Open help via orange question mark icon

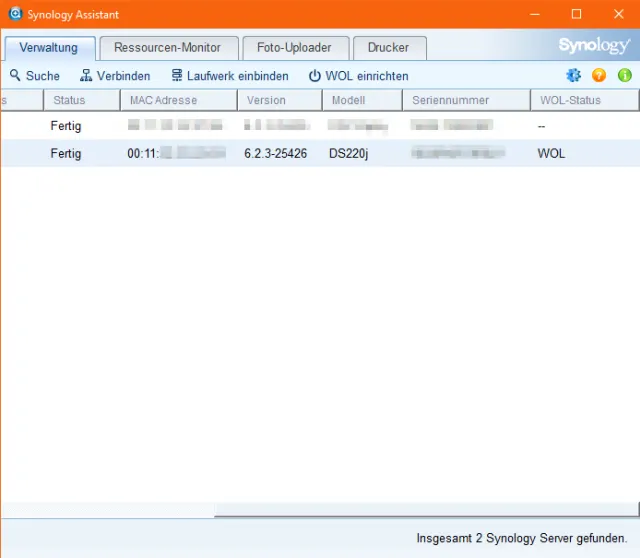click(599, 75)
